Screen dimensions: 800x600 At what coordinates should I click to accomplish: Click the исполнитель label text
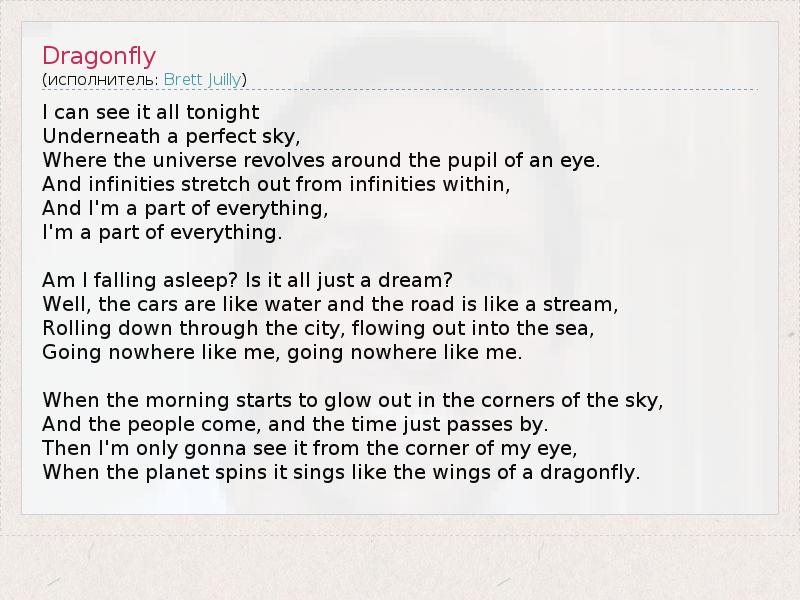tap(102, 79)
